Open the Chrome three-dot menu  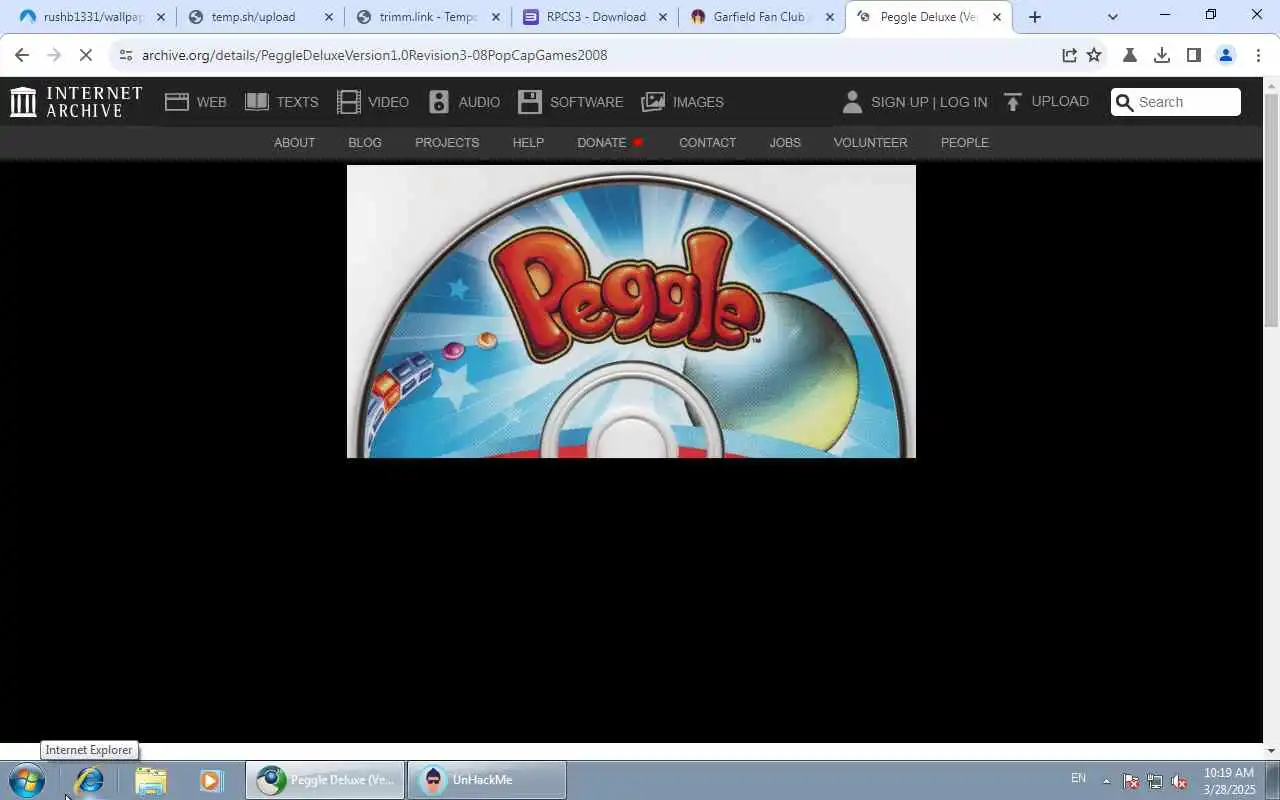(x=1258, y=55)
